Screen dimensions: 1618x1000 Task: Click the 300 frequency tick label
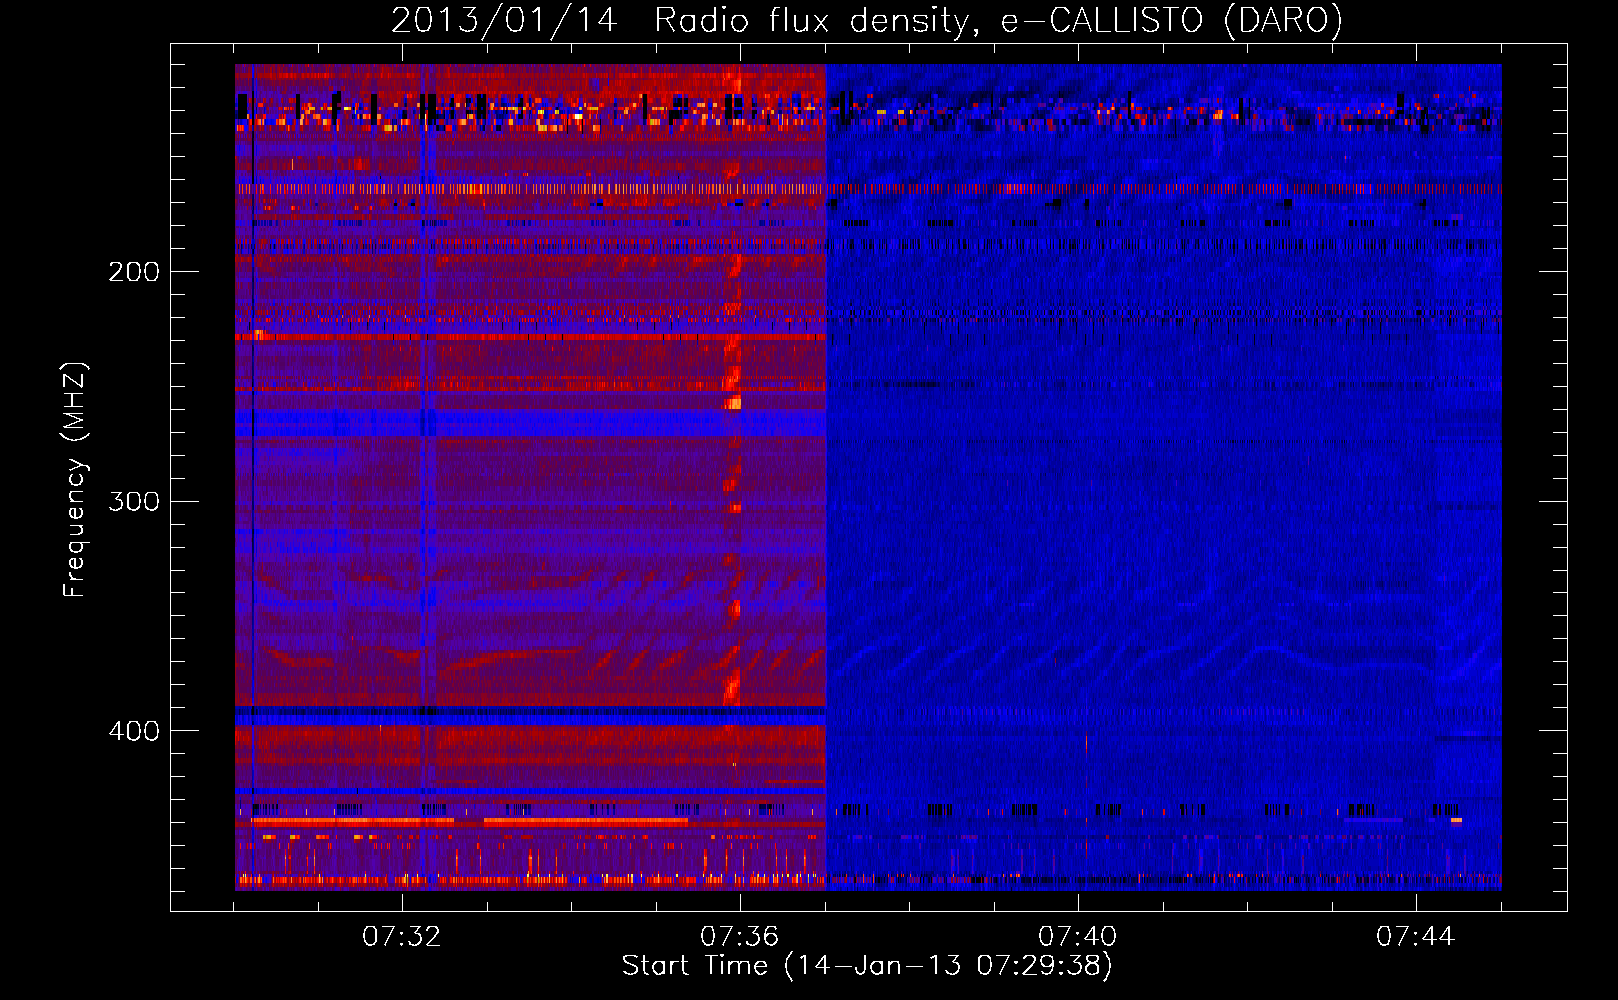point(134,501)
